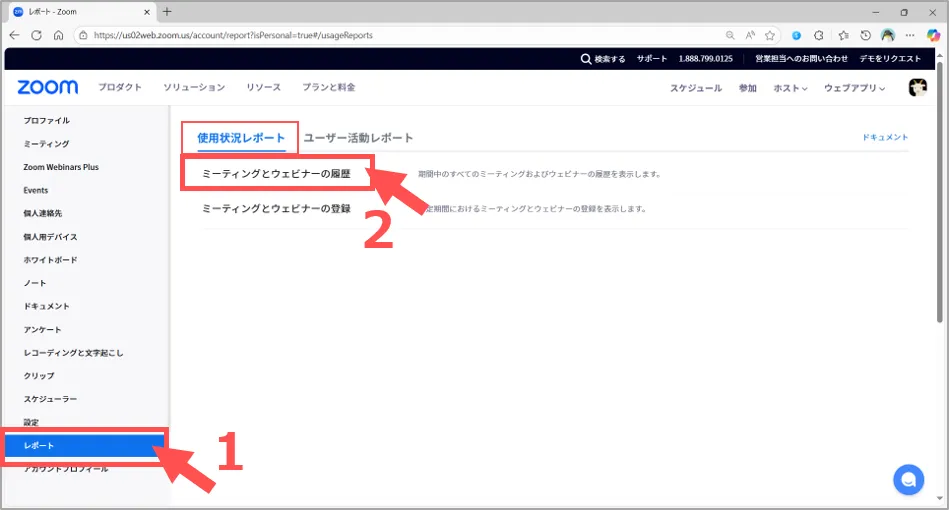Select the 使用状況レポート tab

[241, 138]
